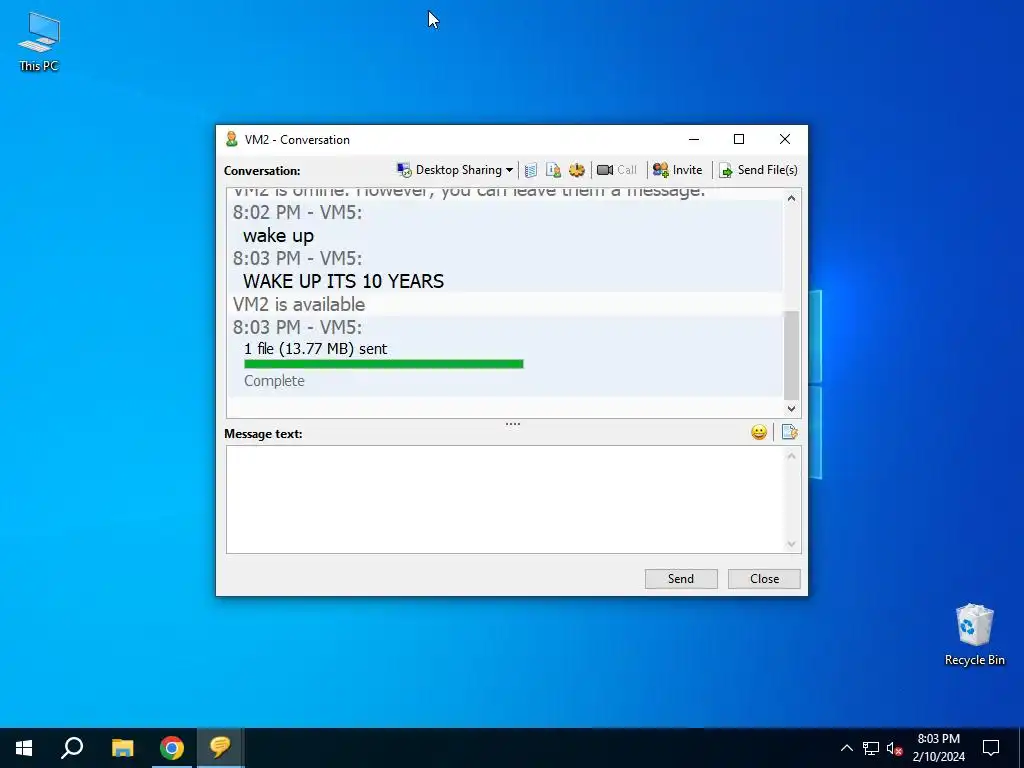
Task: Open the Action Center notifications icon
Action: coord(991,748)
